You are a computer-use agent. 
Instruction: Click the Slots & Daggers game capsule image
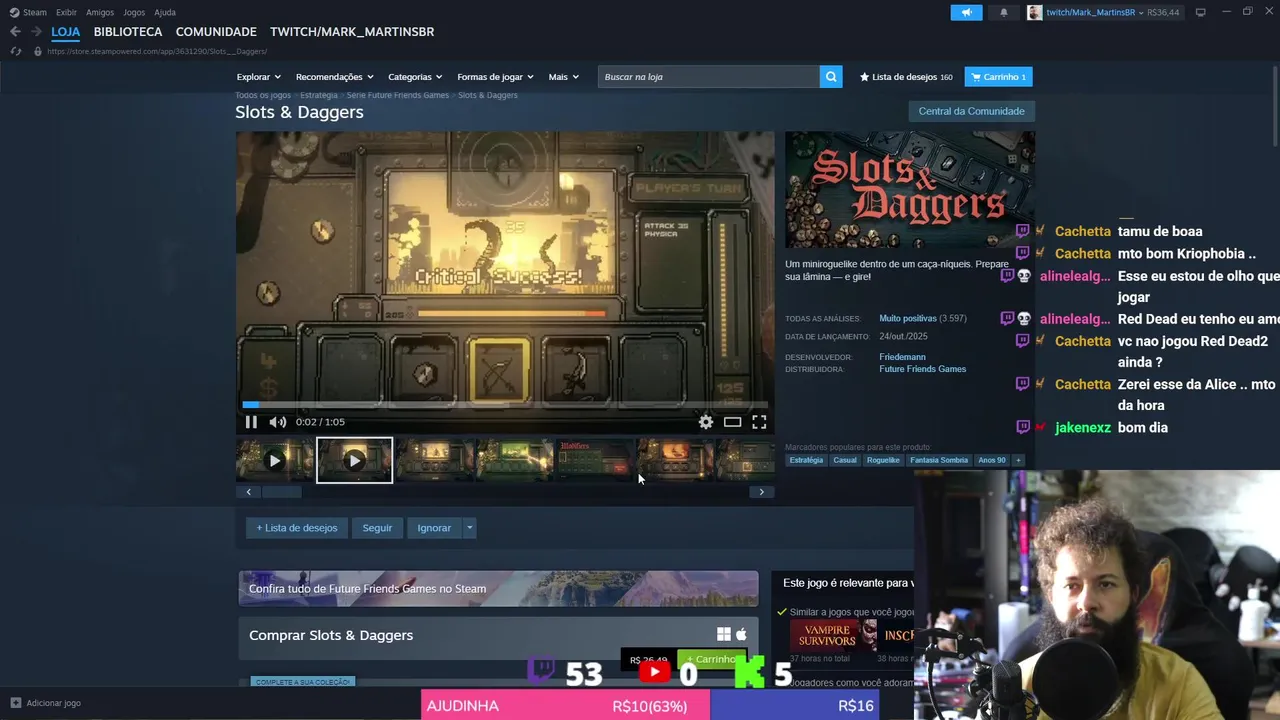pos(910,190)
